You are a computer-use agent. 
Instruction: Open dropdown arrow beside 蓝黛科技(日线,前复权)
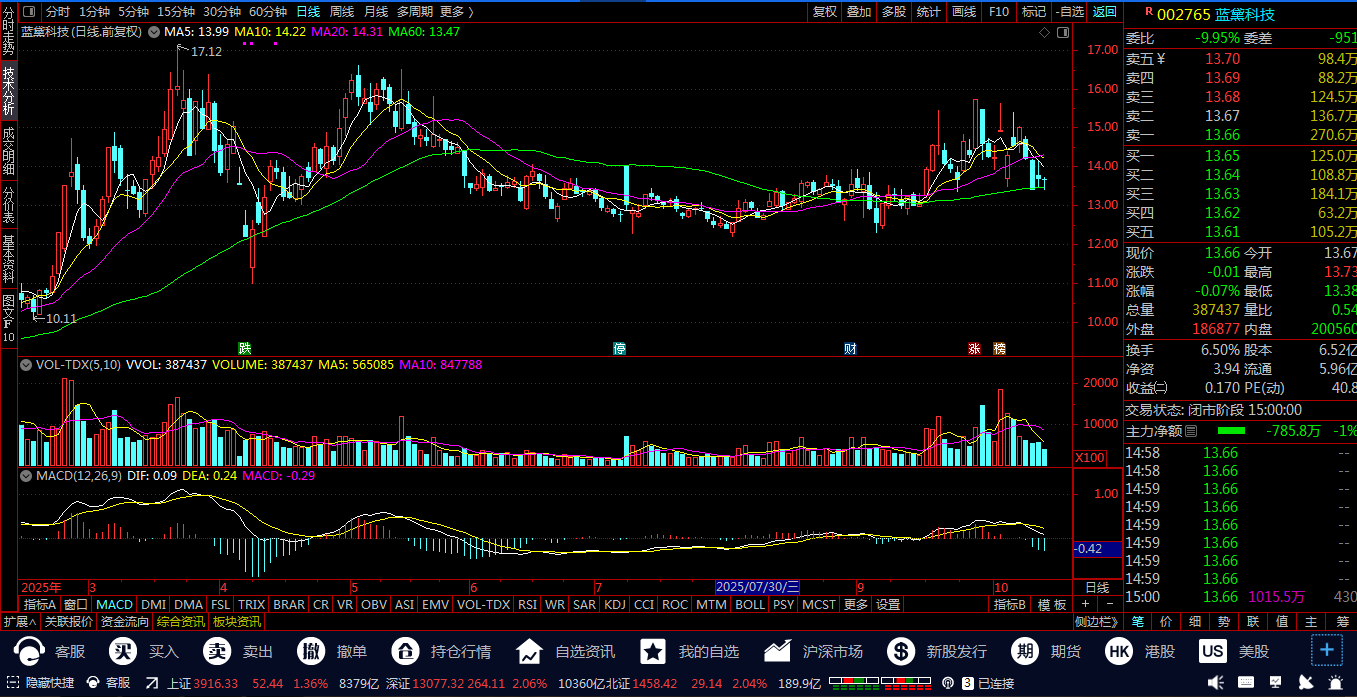[x=154, y=32]
